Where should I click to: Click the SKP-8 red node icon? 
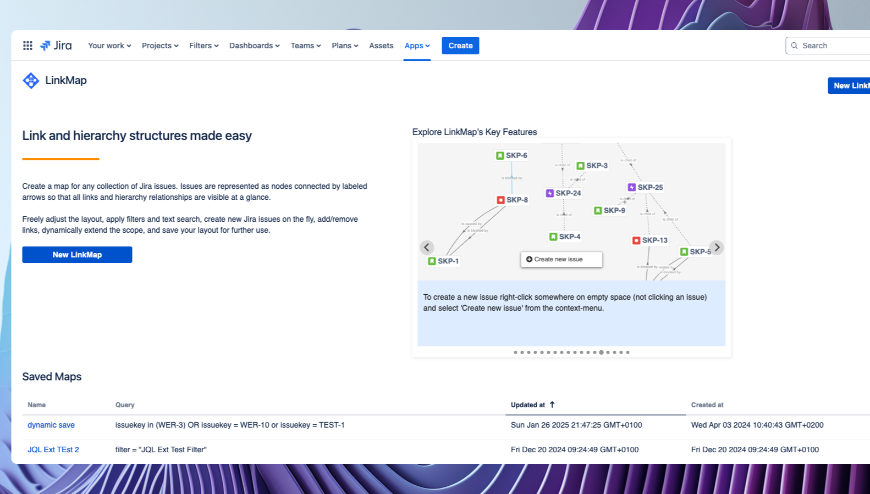500,200
